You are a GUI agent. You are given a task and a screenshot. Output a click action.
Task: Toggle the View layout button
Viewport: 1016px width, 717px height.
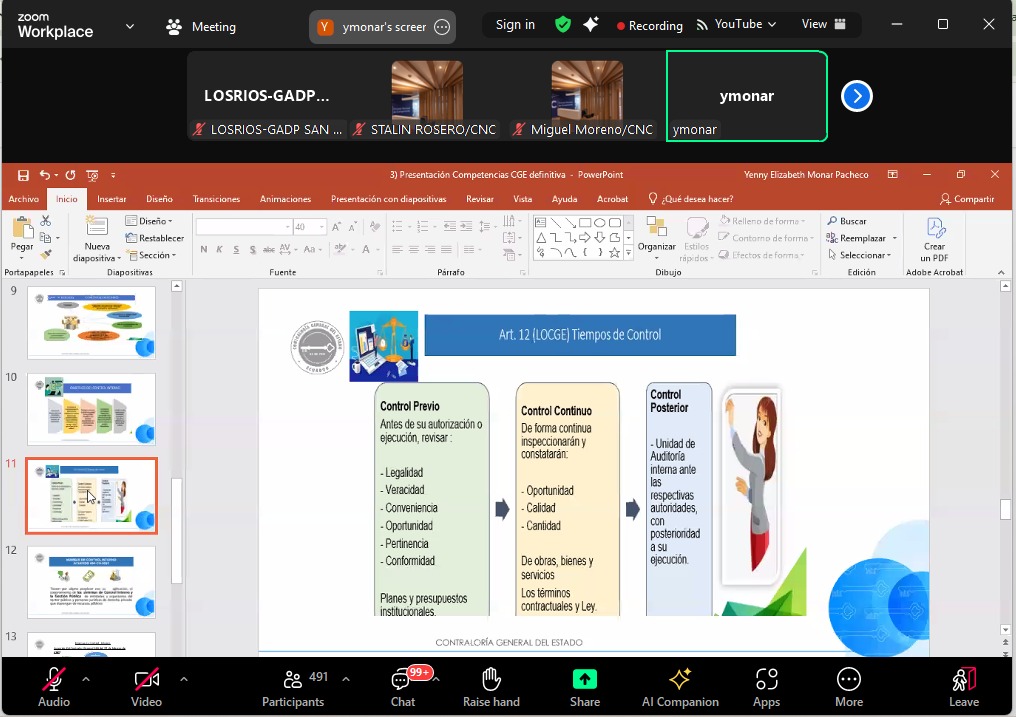click(x=824, y=25)
